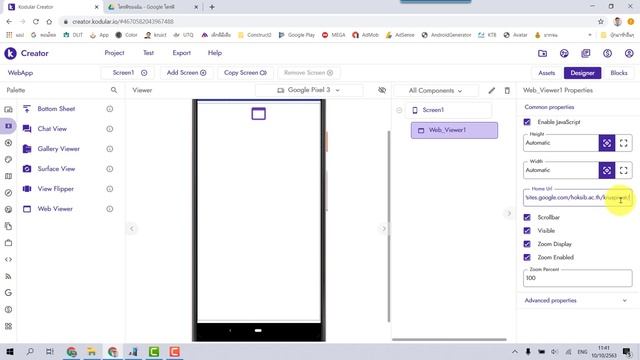
Task: Toggle hidden components visibility eye icon
Action: [x=382, y=90]
